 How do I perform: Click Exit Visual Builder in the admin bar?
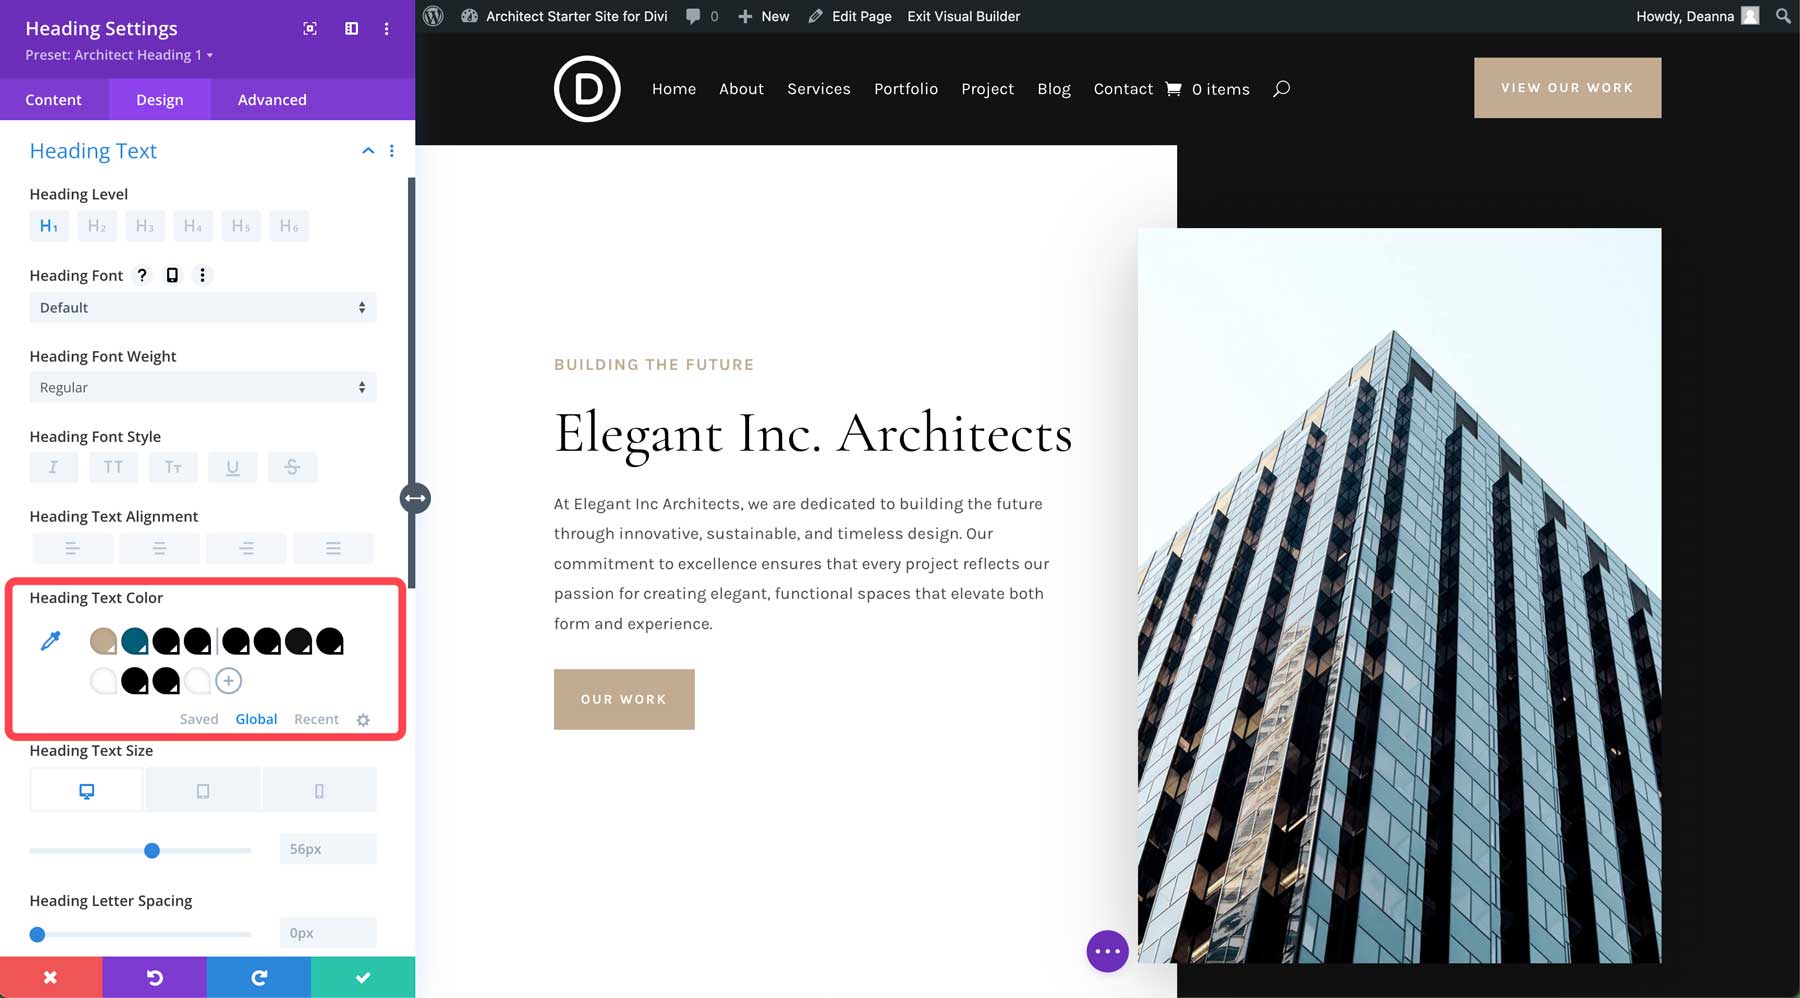(962, 16)
